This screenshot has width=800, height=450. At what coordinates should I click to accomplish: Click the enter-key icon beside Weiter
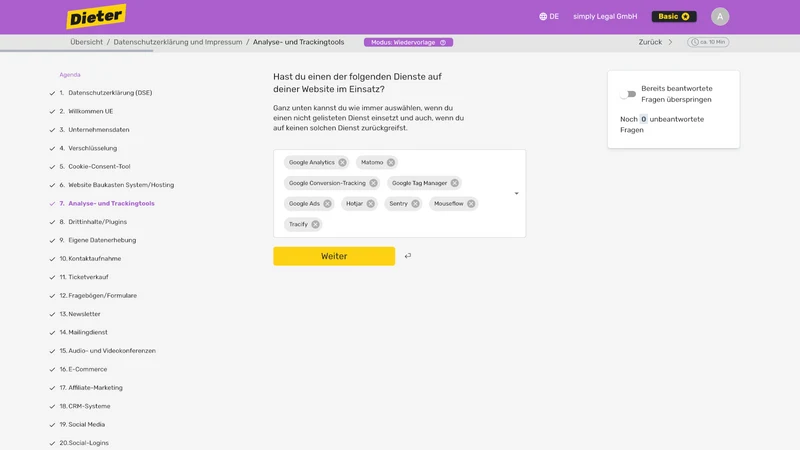coord(408,256)
